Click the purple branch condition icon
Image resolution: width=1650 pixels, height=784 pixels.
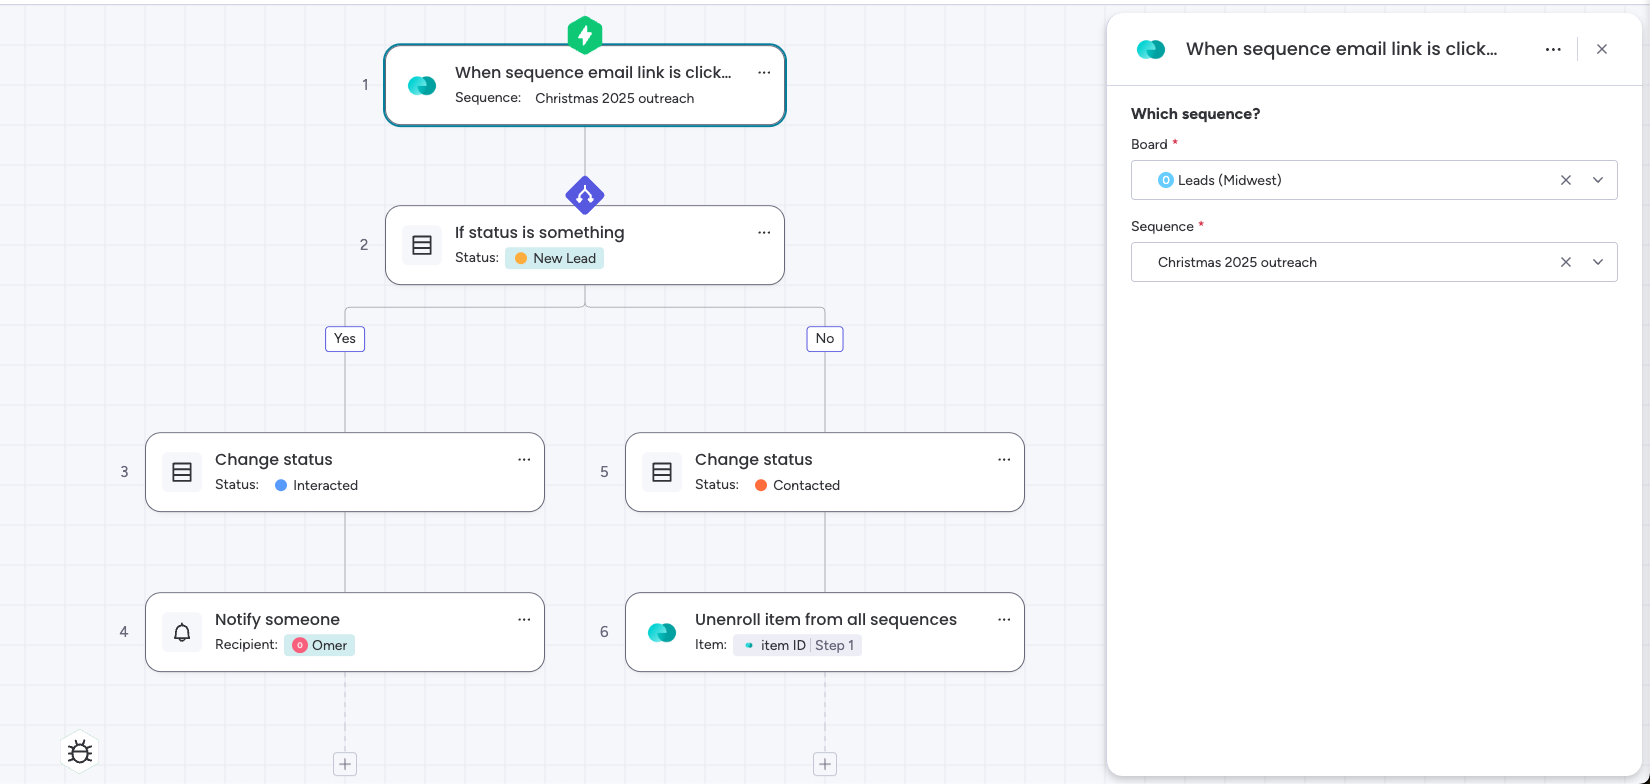(585, 195)
